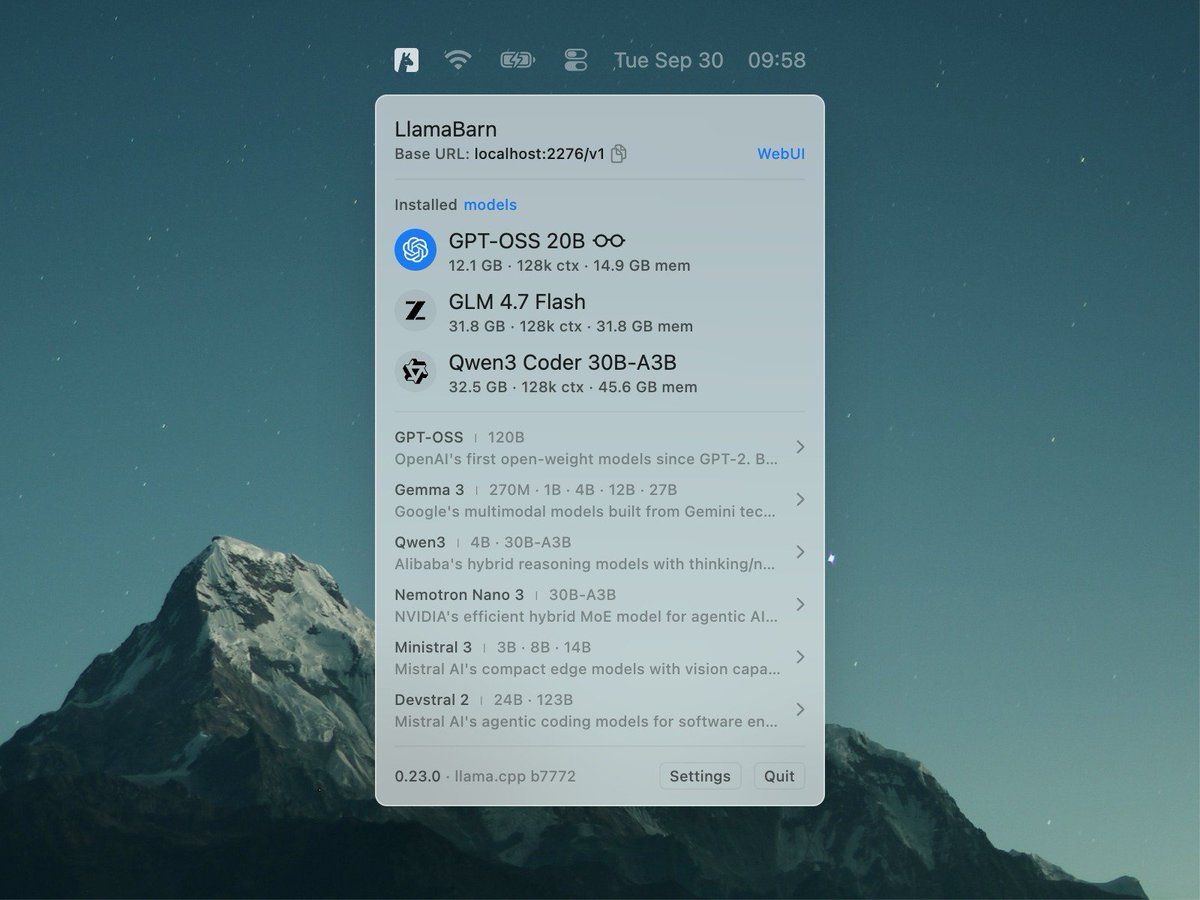Open Settings
Screen dimensions: 1200x900
click(x=700, y=776)
